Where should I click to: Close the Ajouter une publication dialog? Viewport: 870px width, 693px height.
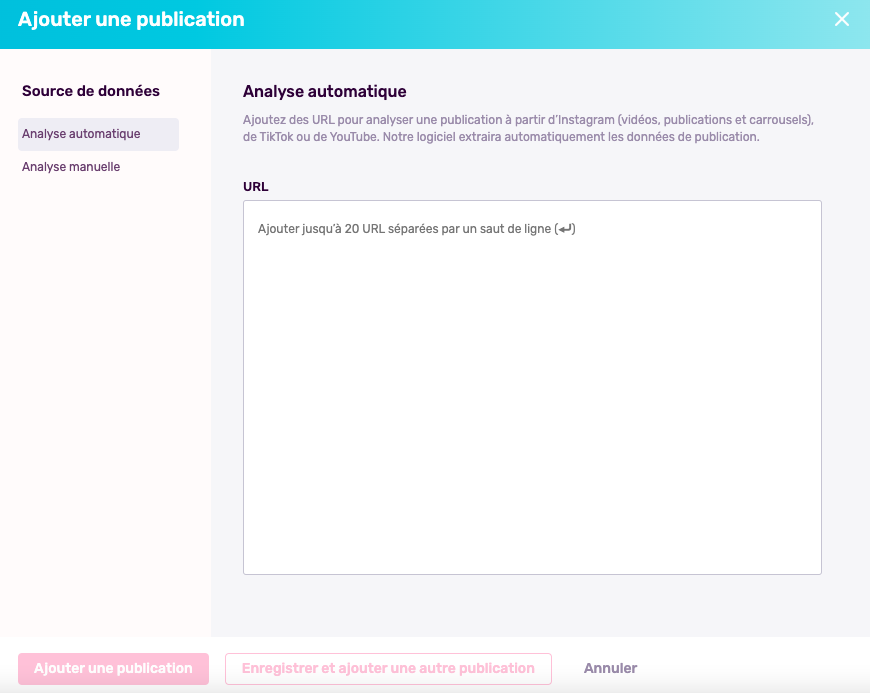tap(842, 20)
